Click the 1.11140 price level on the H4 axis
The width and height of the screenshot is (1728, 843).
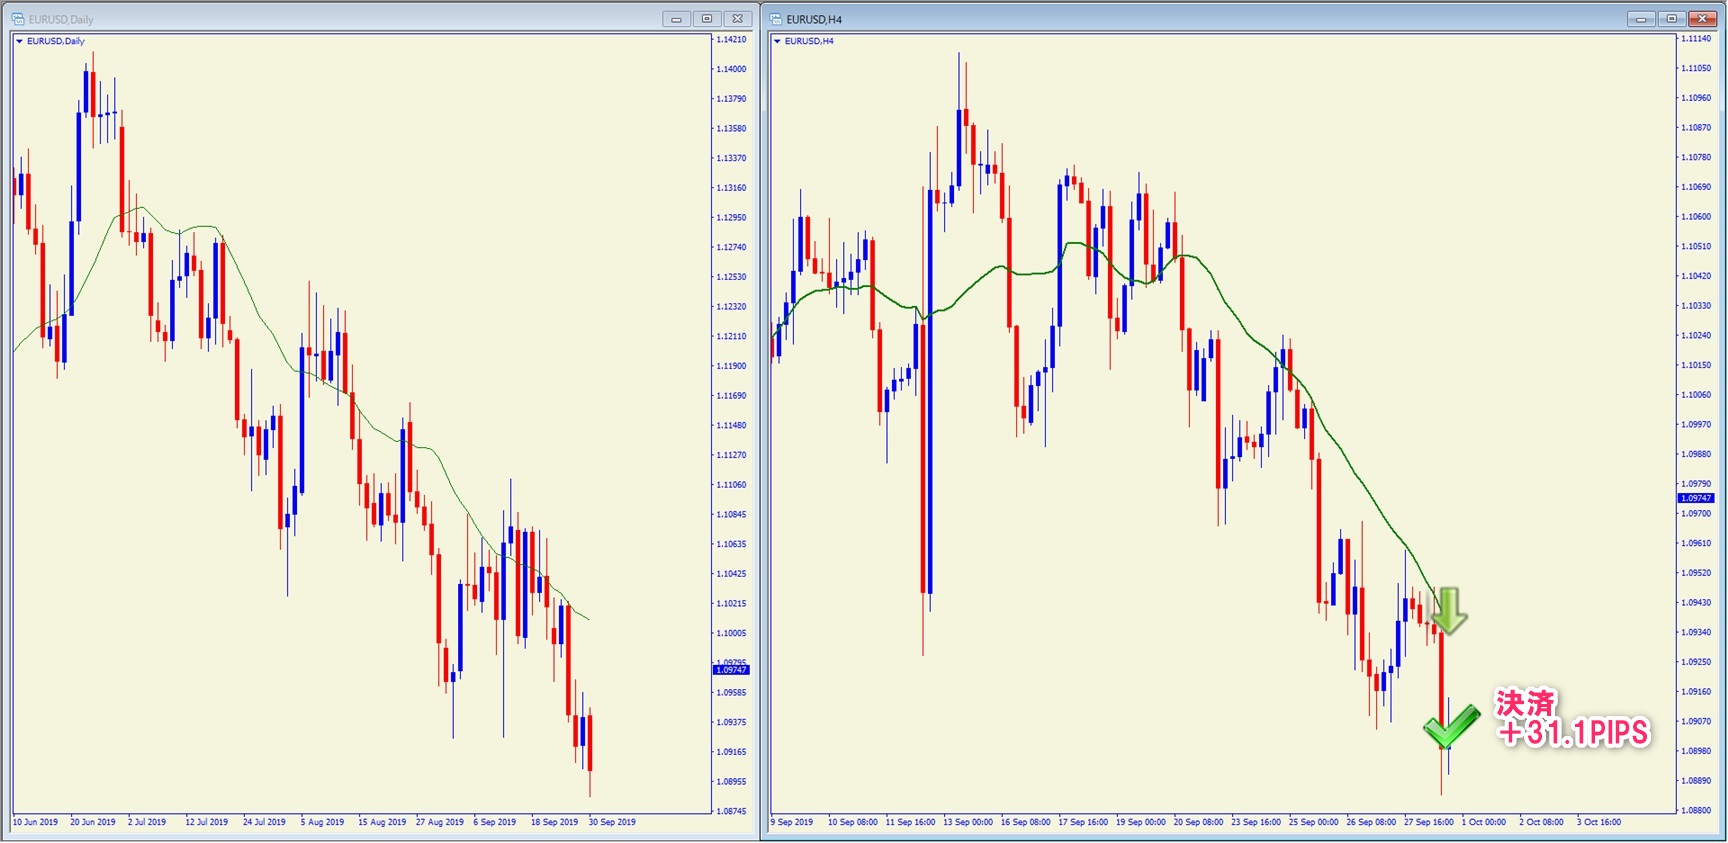tap(1696, 38)
